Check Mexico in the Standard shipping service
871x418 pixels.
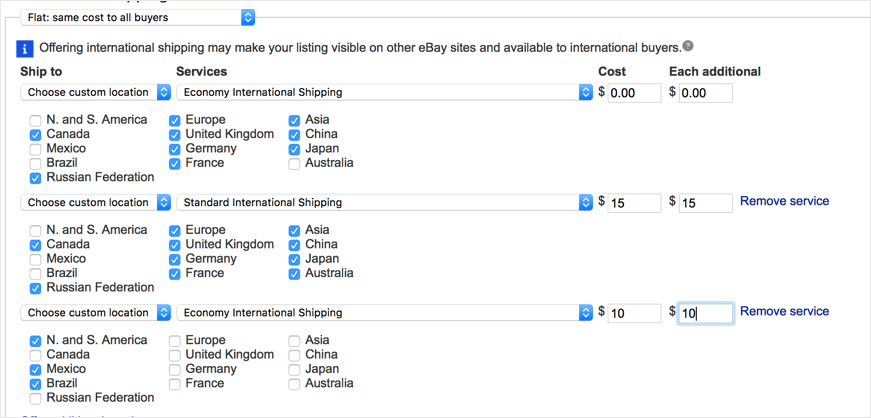point(36,259)
